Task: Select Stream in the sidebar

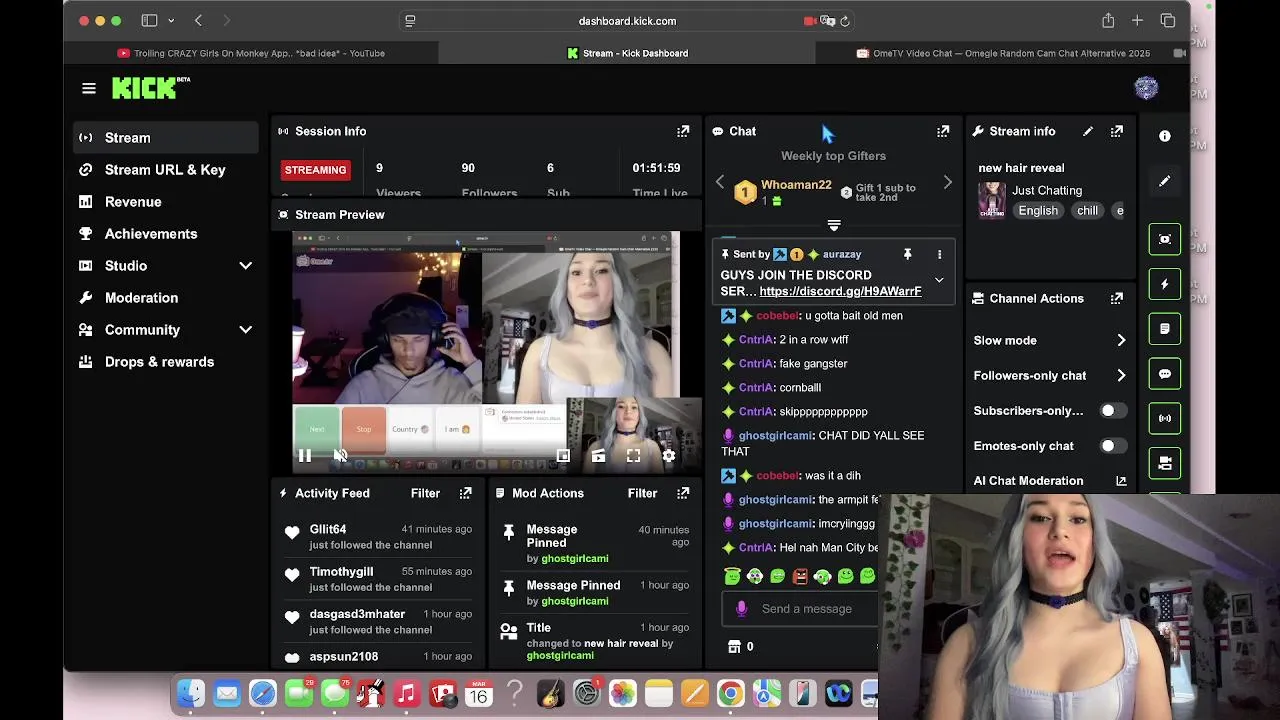Action: click(166, 137)
